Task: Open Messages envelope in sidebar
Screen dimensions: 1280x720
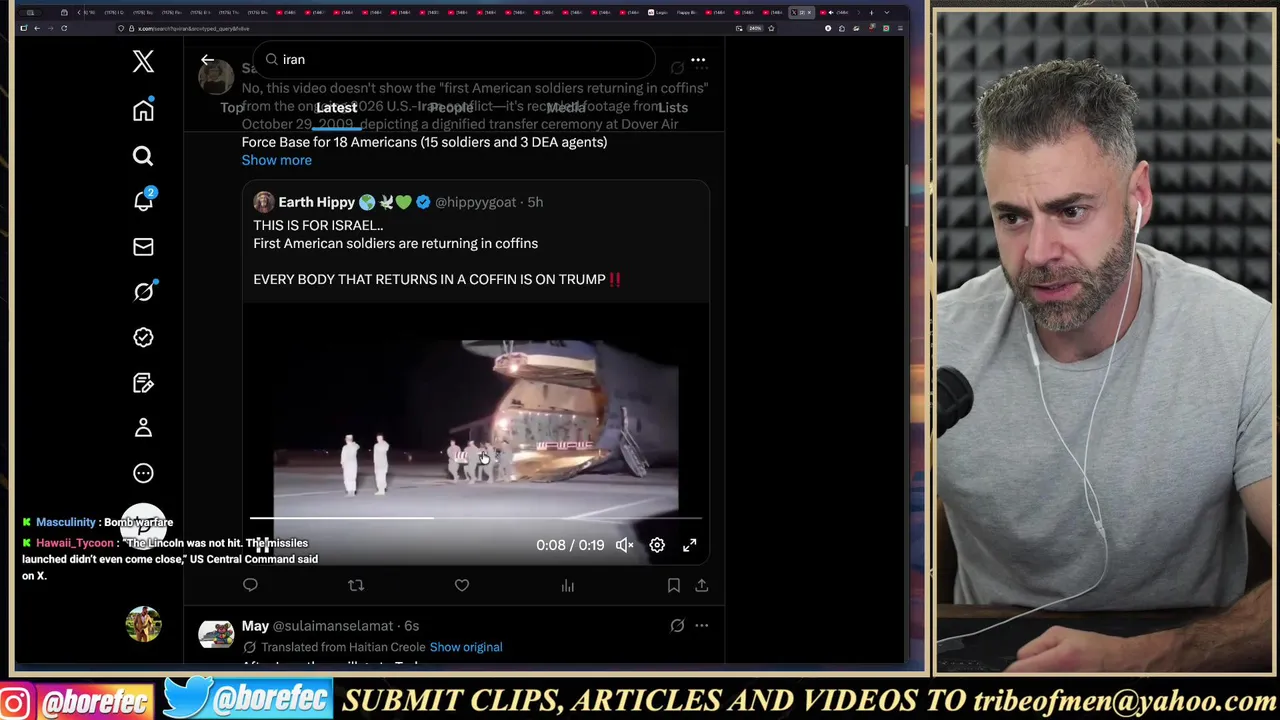Action: click(x=143, y=247)
